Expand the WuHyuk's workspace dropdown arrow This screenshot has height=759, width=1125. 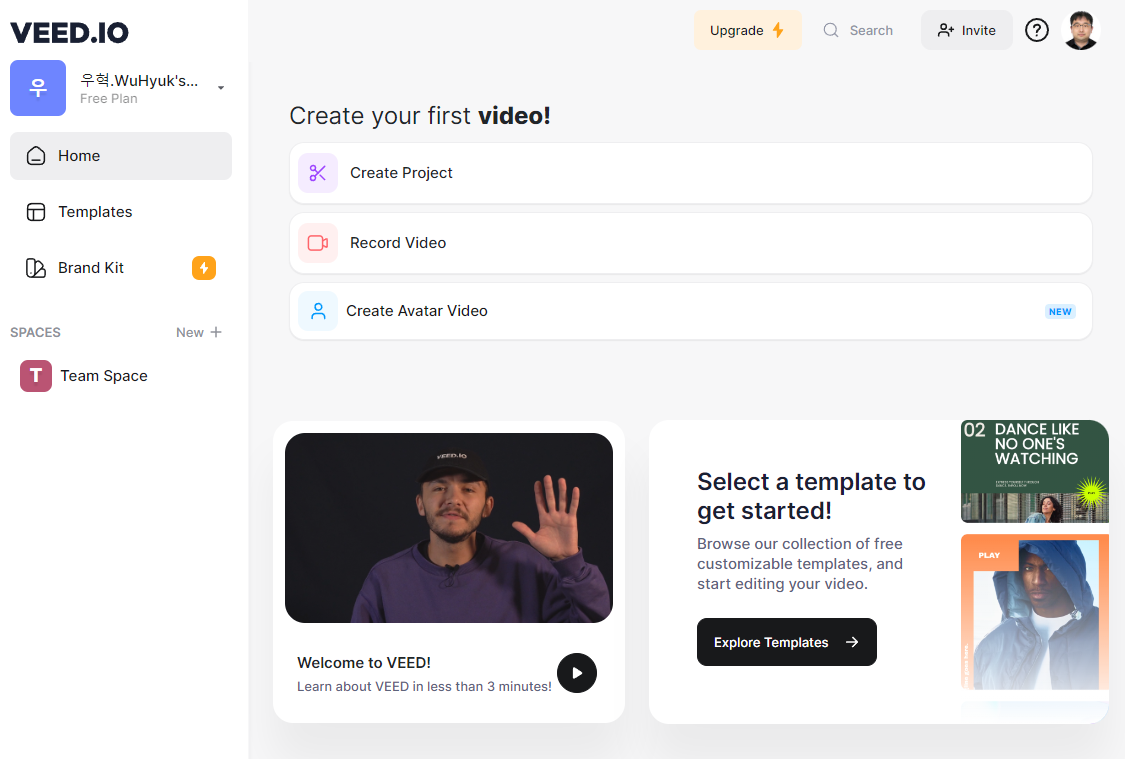221,88
